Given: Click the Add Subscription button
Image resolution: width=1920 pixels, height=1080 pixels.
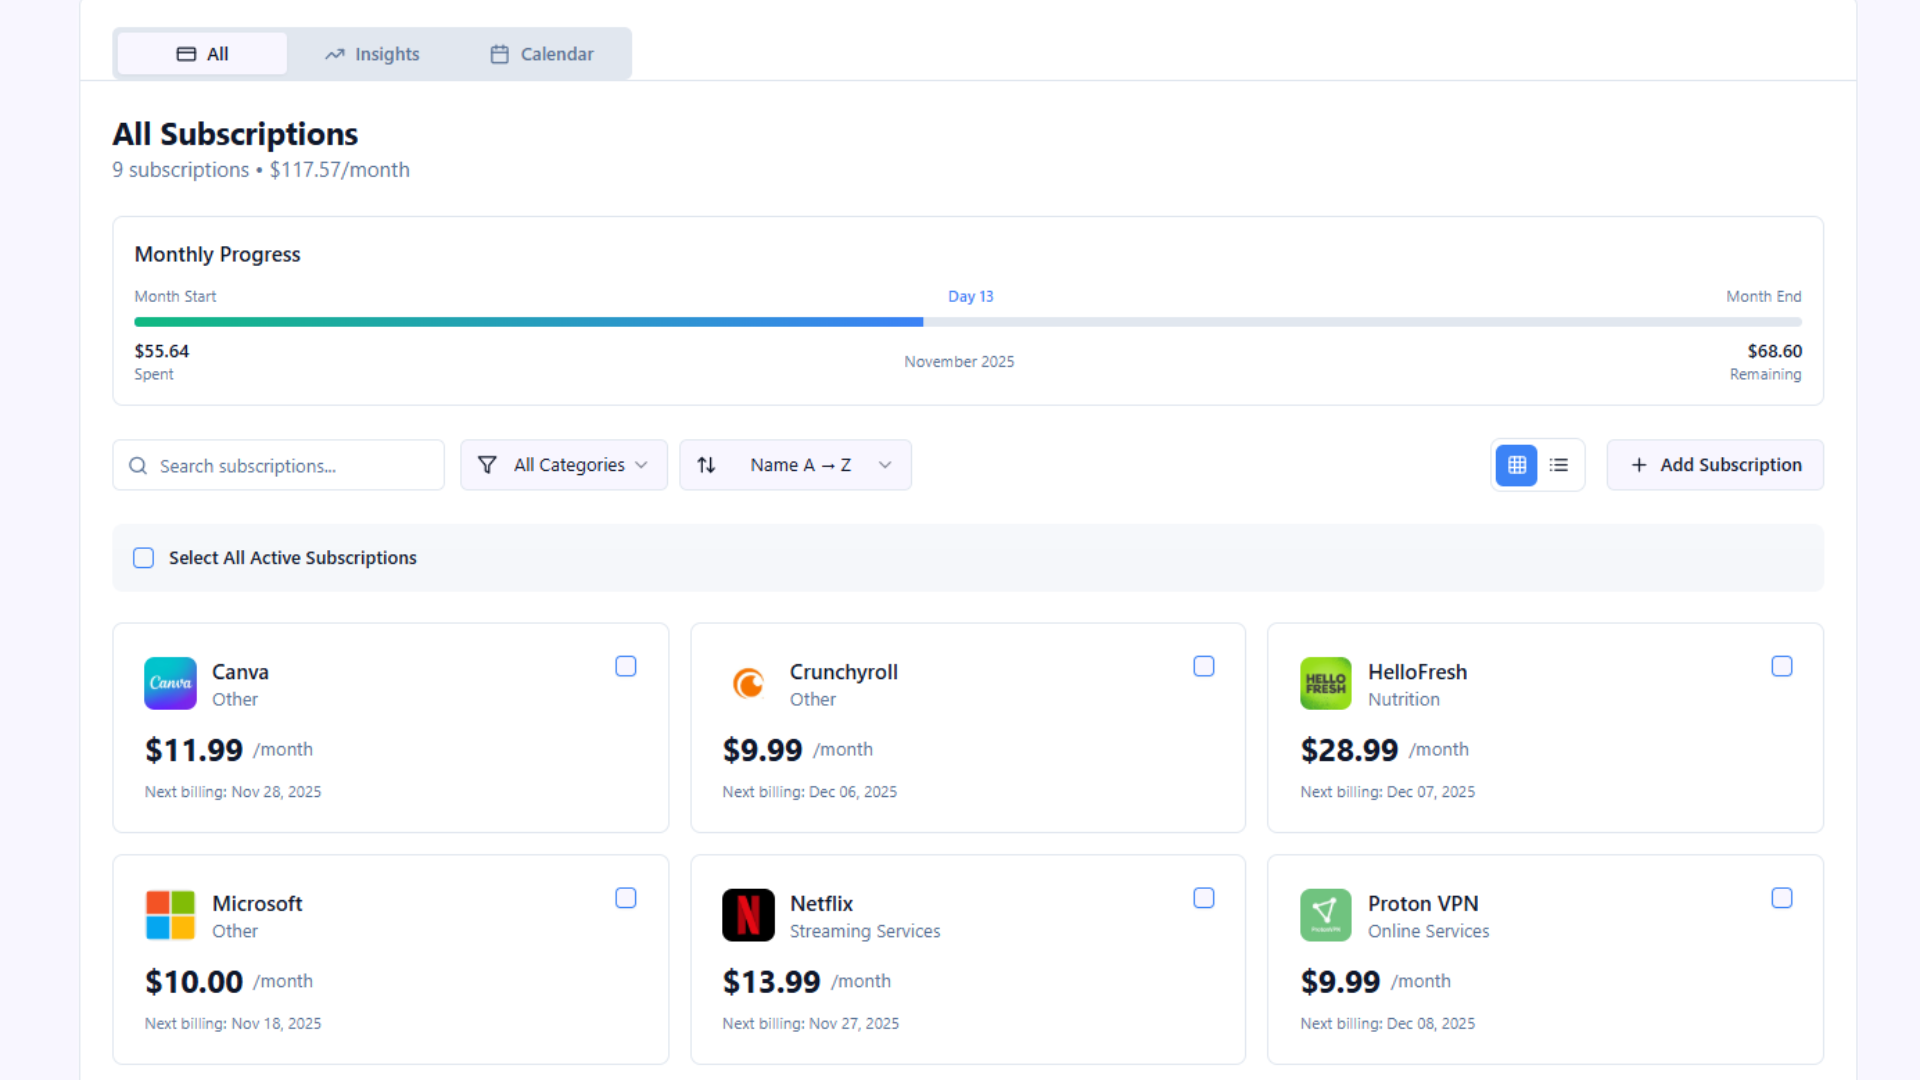Looking at the screenshot, I should 1715,465.
